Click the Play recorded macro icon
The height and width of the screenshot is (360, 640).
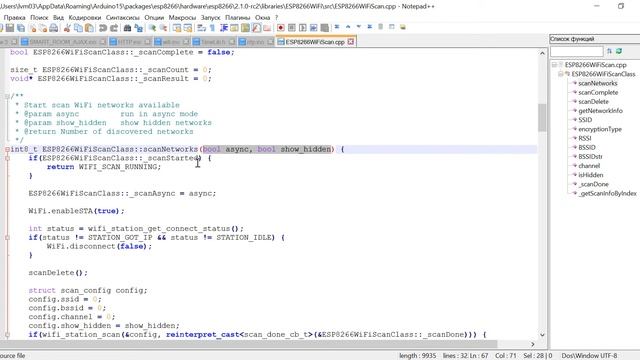click(302, 28)
